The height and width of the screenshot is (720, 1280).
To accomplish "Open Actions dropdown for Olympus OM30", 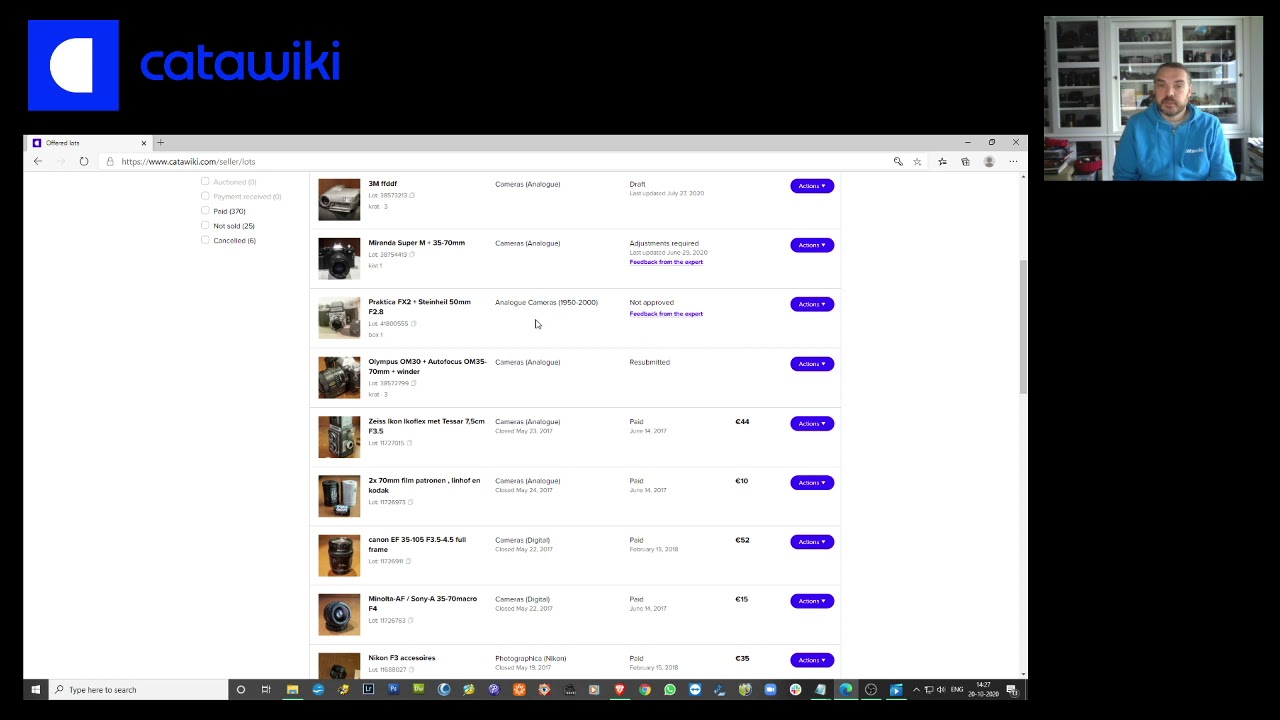I will pyautogui.click(x=812, y=364).
